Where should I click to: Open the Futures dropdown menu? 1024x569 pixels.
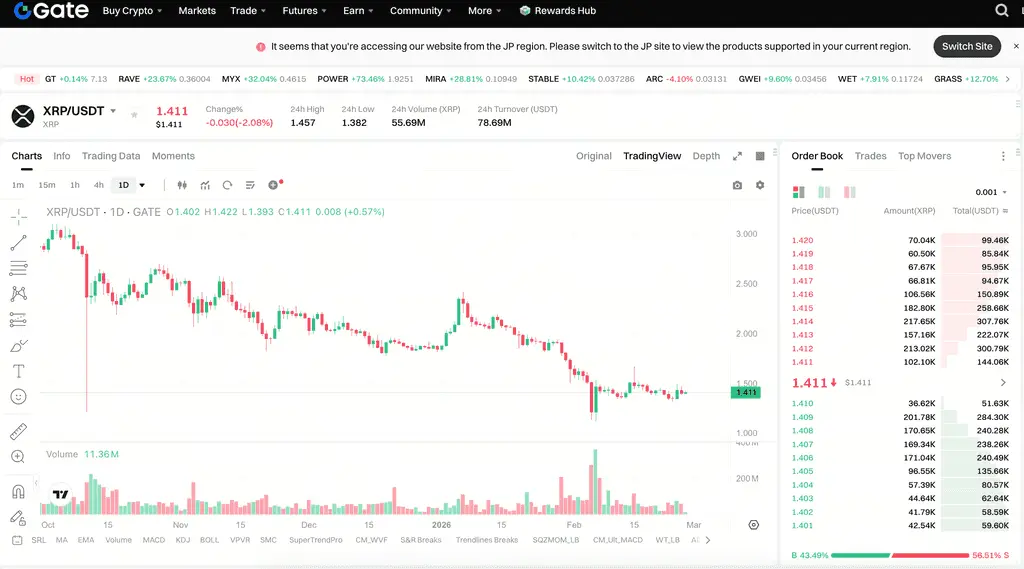click(x=304, y=10)
